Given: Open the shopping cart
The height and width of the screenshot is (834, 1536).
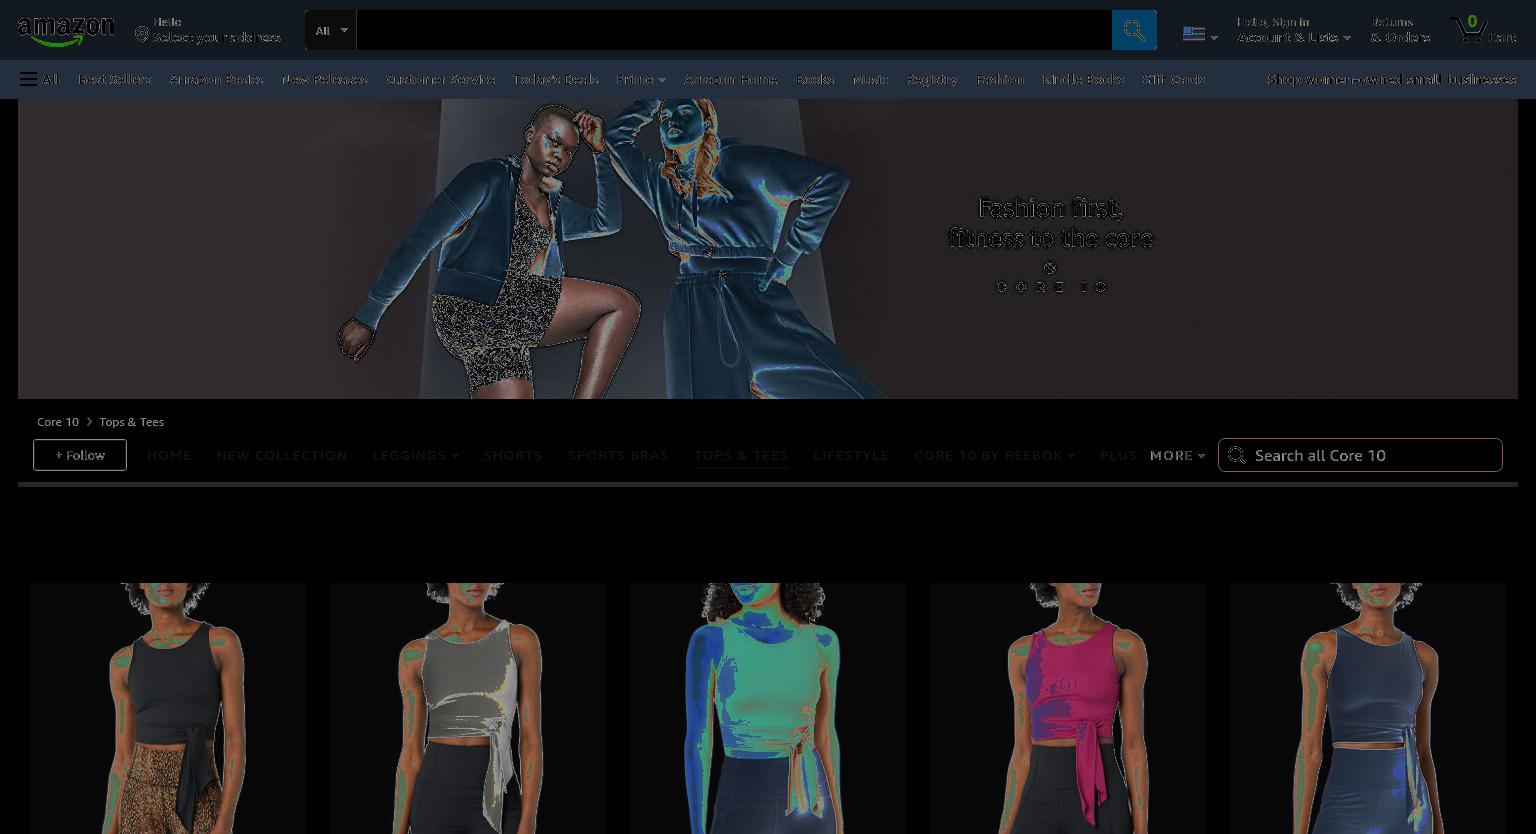Looking at the screenshot, I should coord(1482,29).
